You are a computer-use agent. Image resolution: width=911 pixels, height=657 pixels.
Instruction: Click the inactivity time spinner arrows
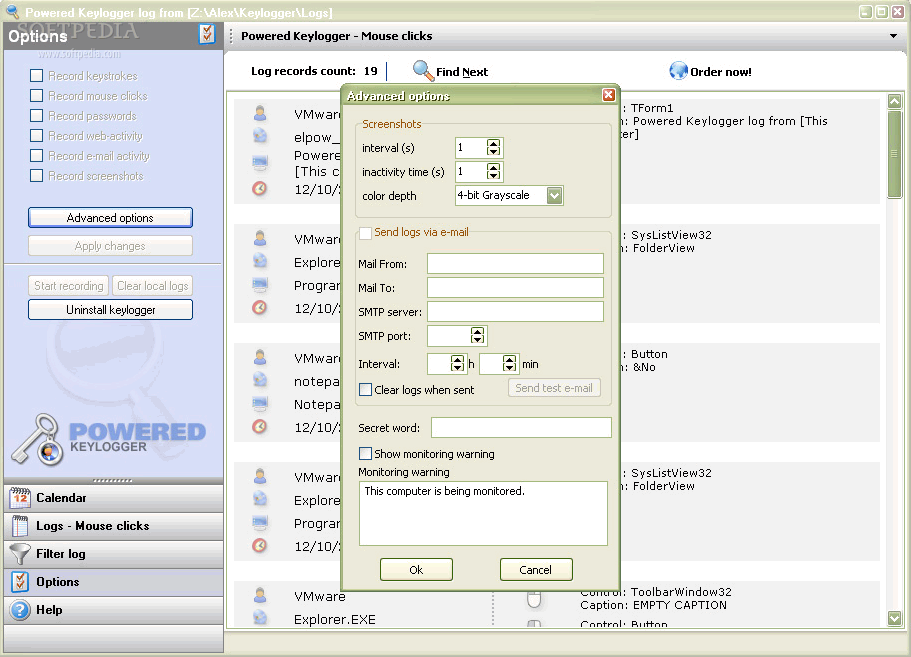(x=493, y=171)
